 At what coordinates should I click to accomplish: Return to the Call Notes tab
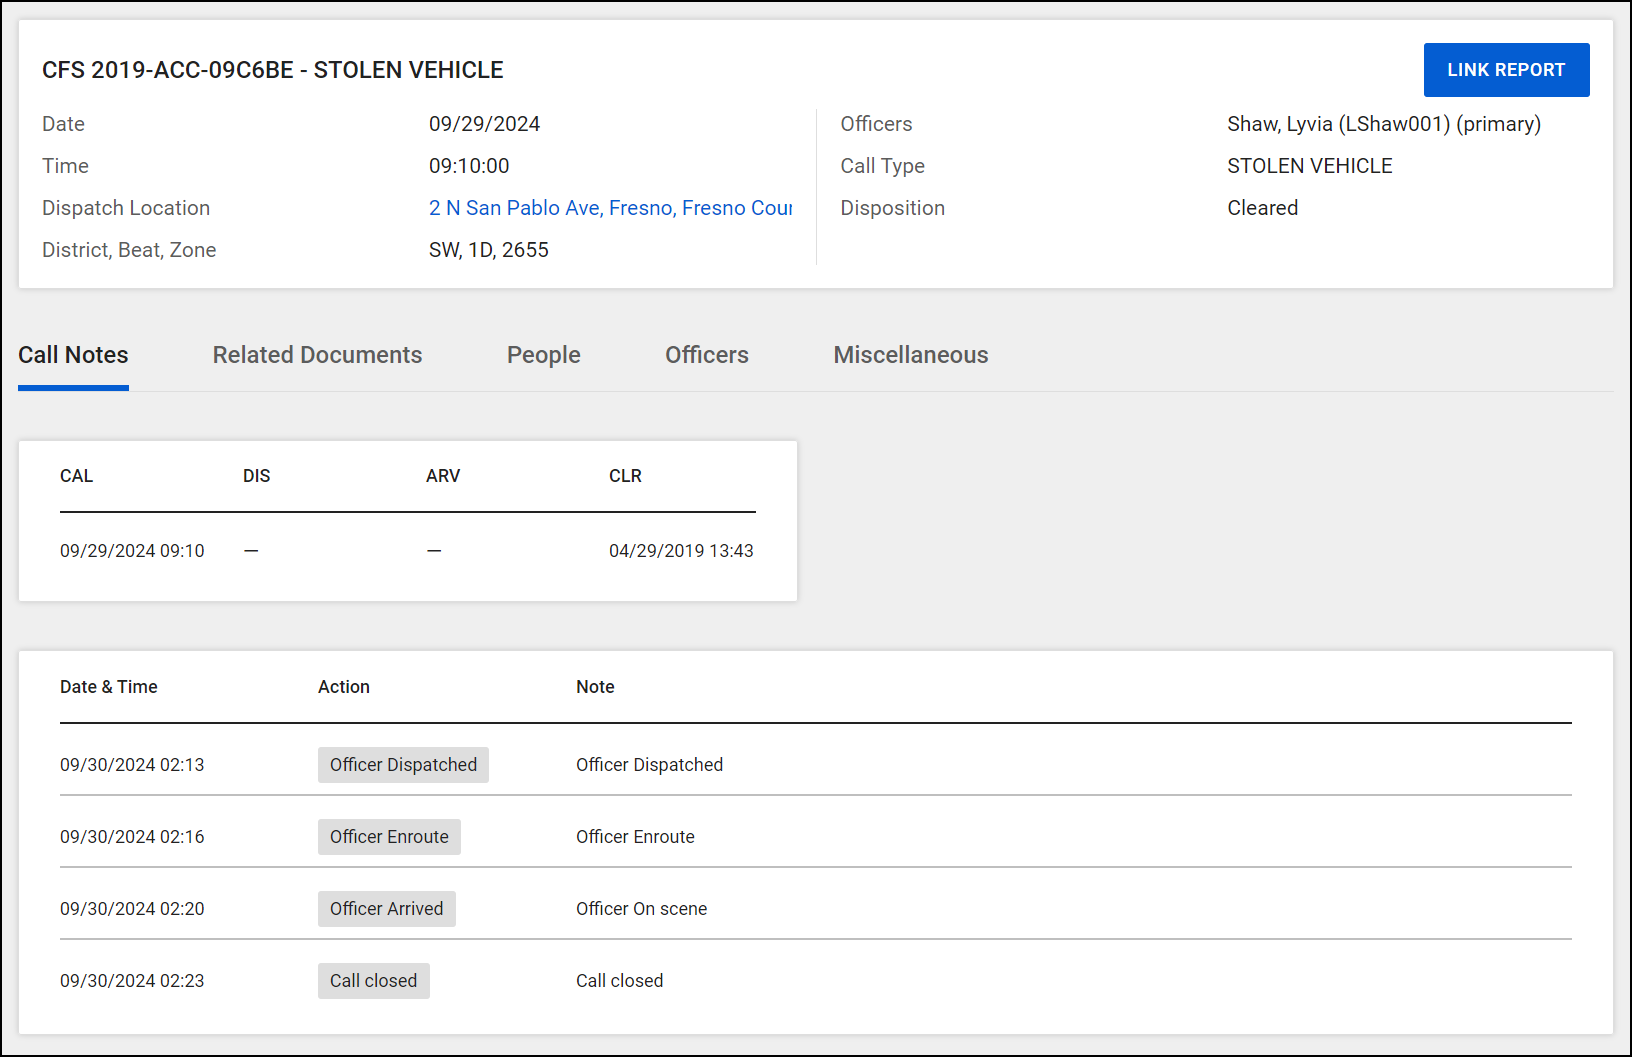73,355
